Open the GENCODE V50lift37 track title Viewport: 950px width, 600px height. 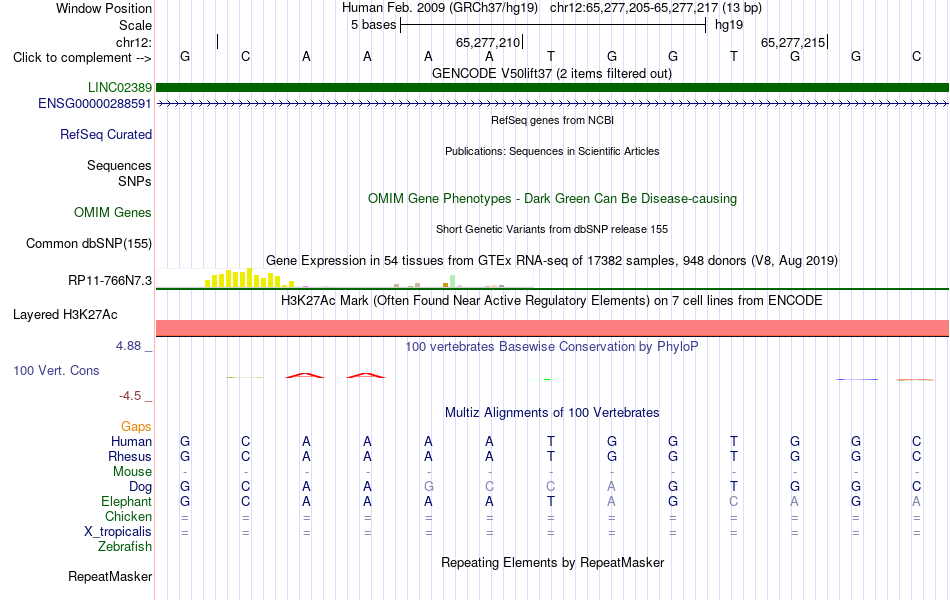552,74
